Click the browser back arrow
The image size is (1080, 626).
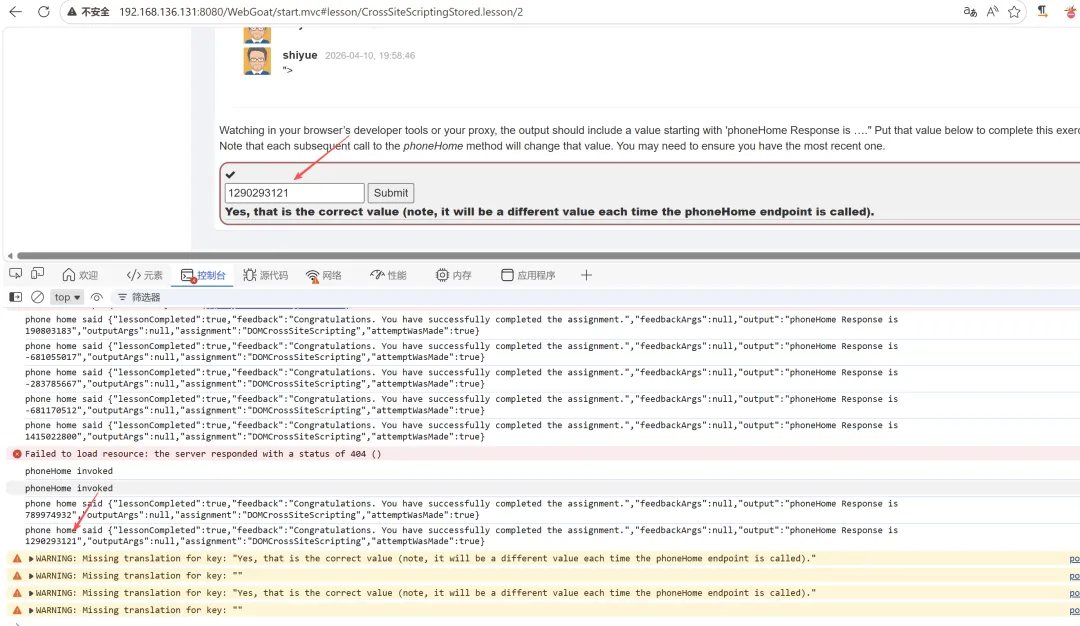click(15, 12)
